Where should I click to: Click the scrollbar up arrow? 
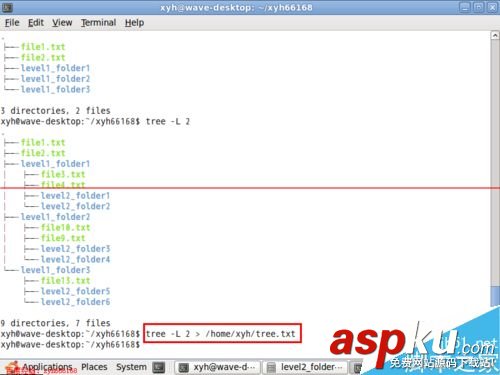coord(495,35)
